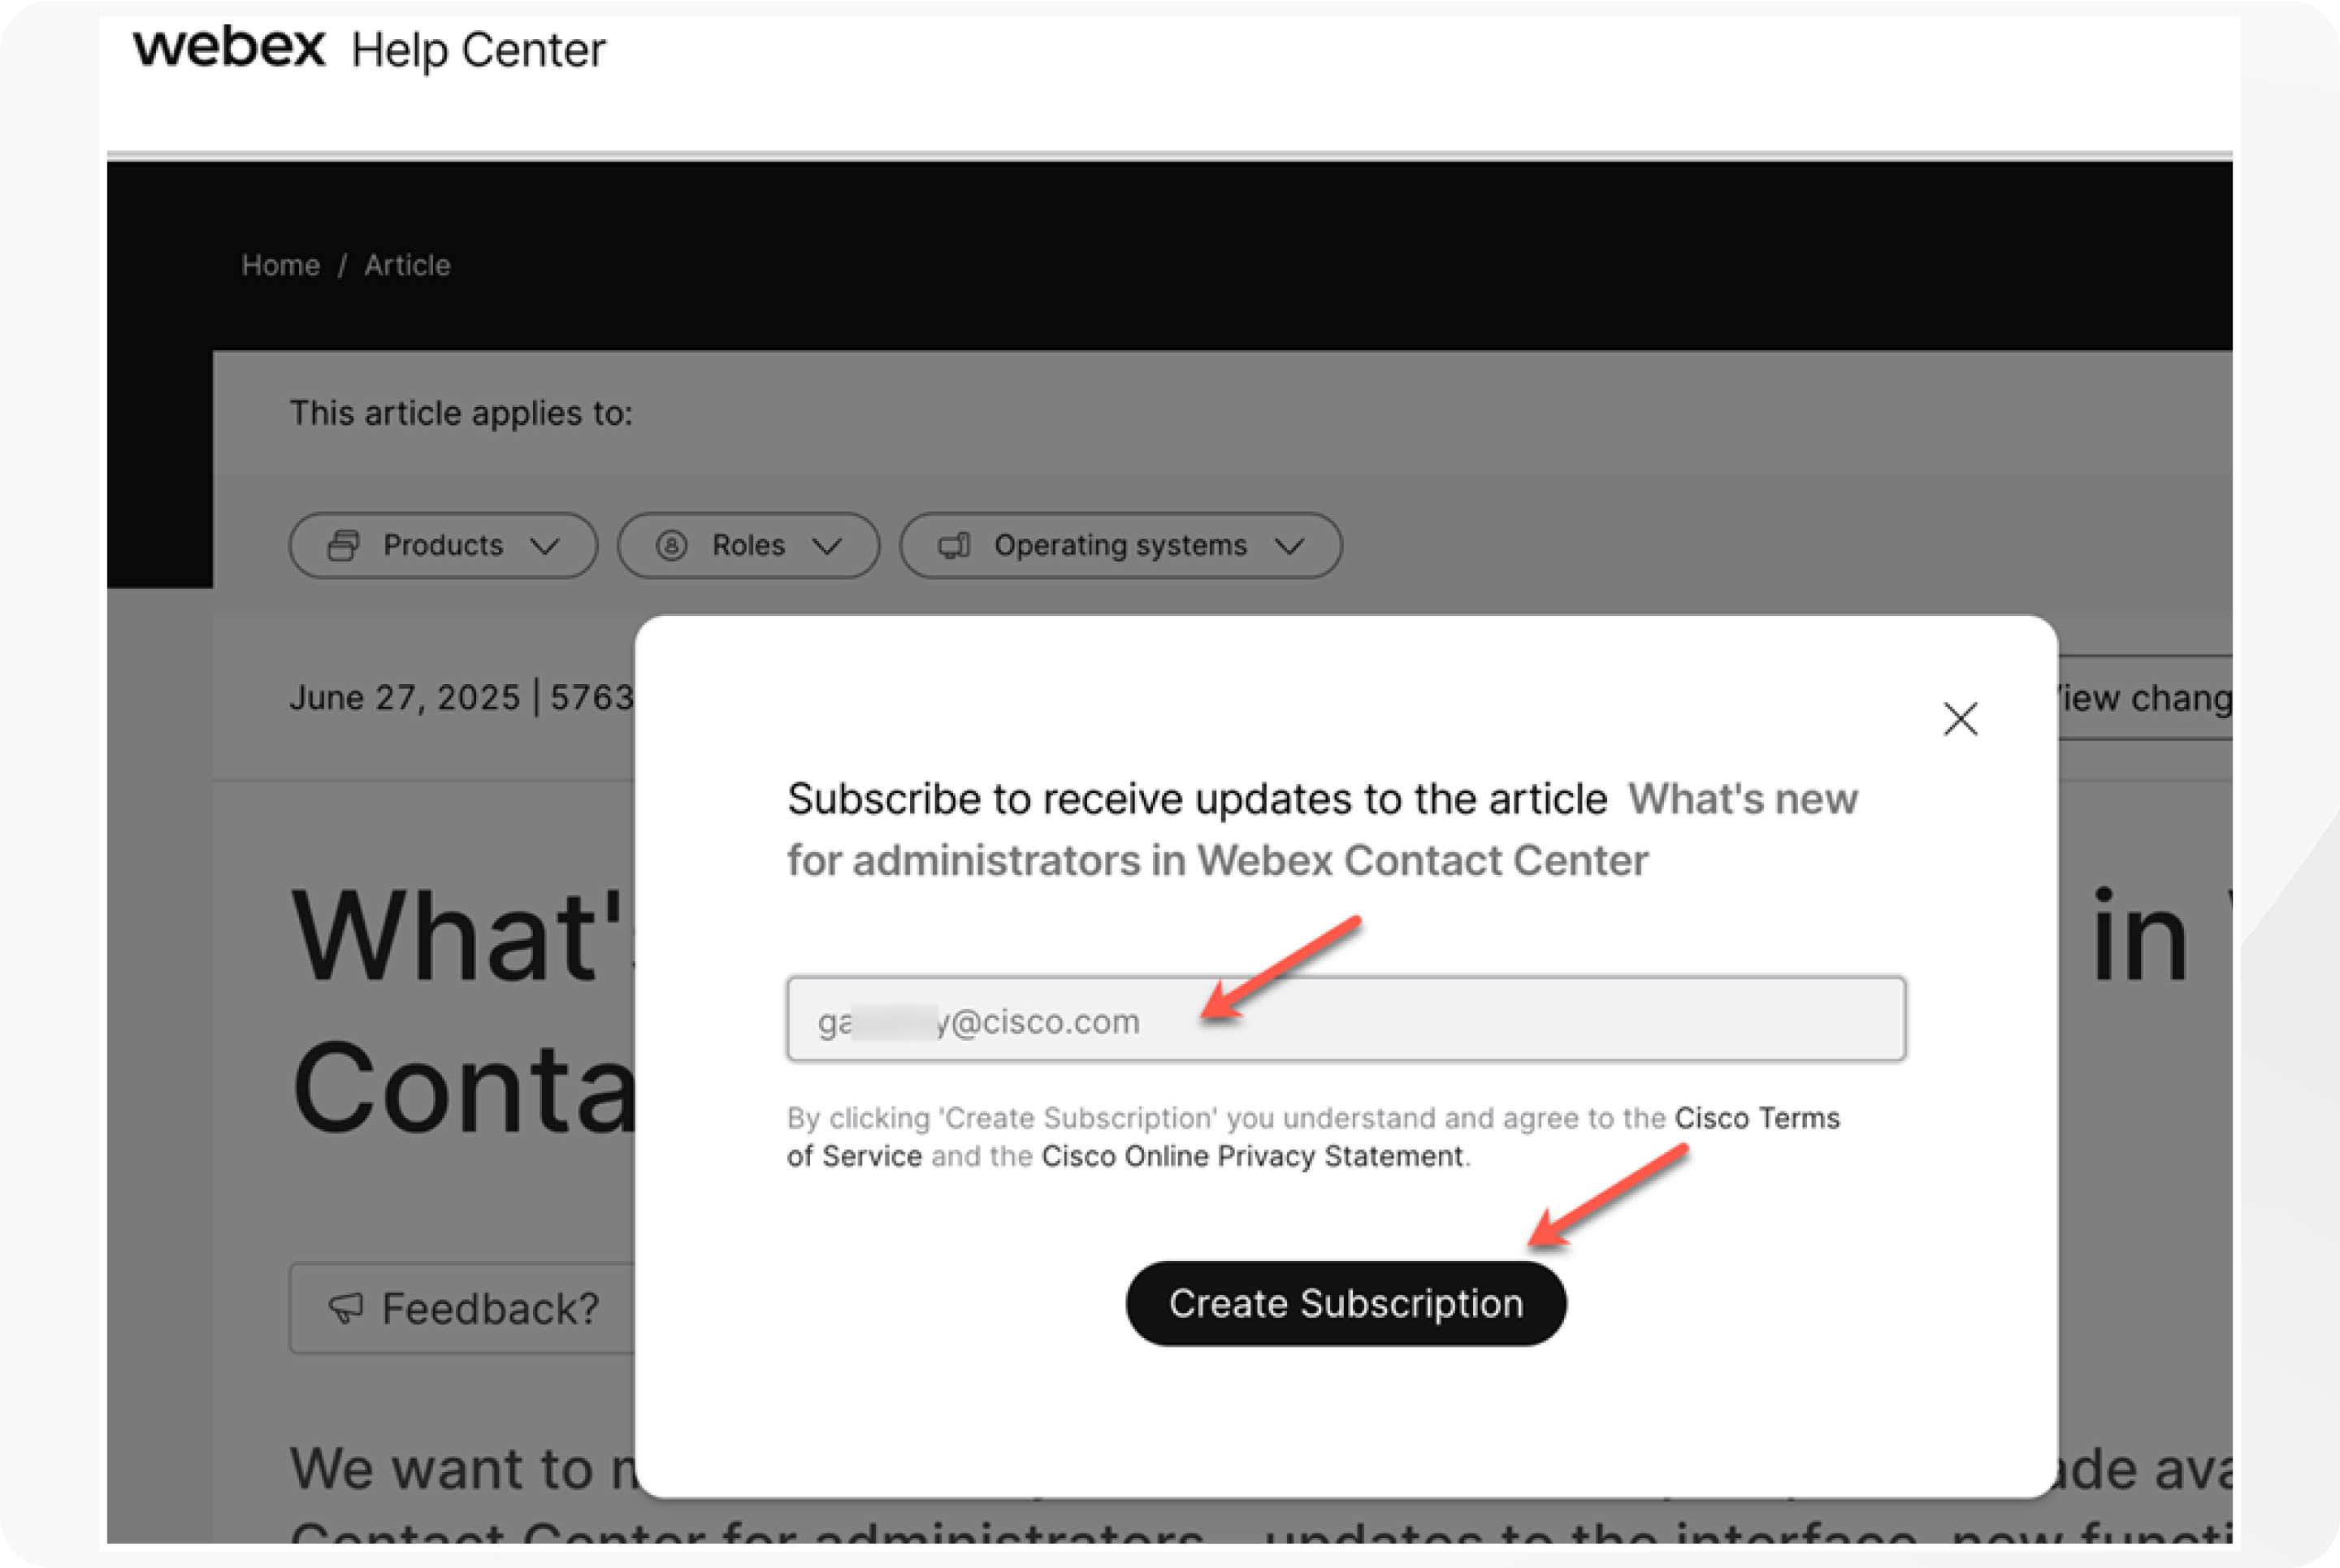Click the Feedback megaphone icon
The image size is (2340, 1568).
point(346,1308)
